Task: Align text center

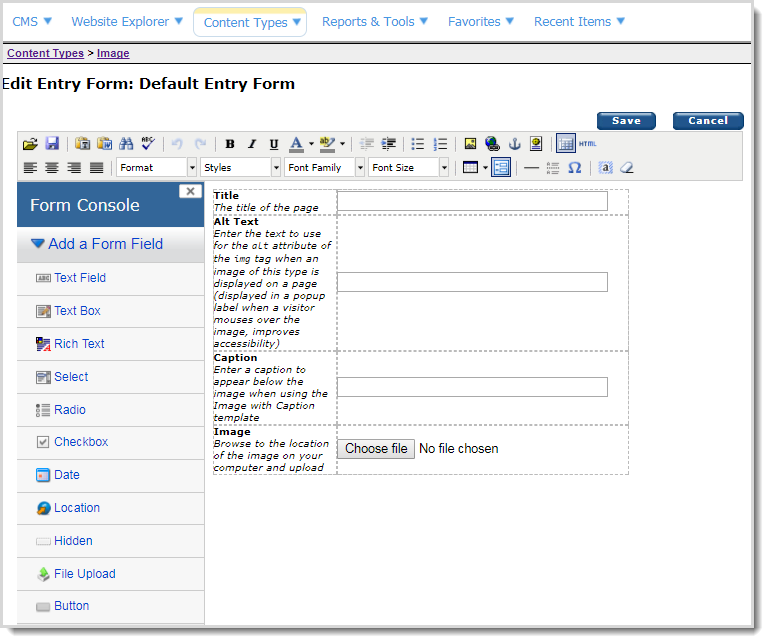Action: pos(52,168)
